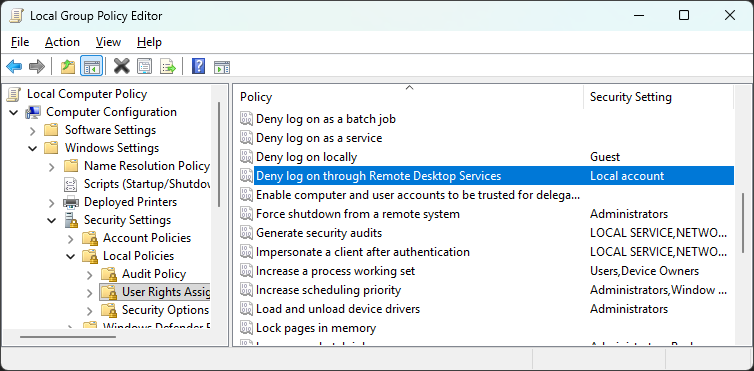This screenshot has width=754, height=371.
Task: Expand Audit Policy node
Action: coord(89,275)
